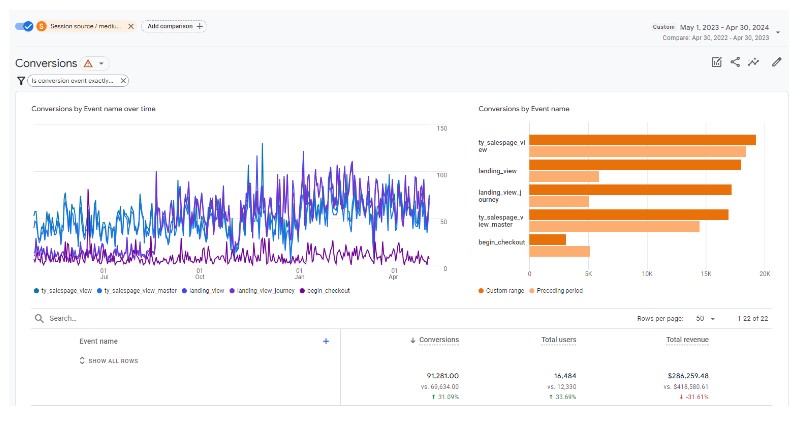Screen dimensions: 807x422
Task: Toggle the comparison switch at top left
Action: [x=24, y=26]
